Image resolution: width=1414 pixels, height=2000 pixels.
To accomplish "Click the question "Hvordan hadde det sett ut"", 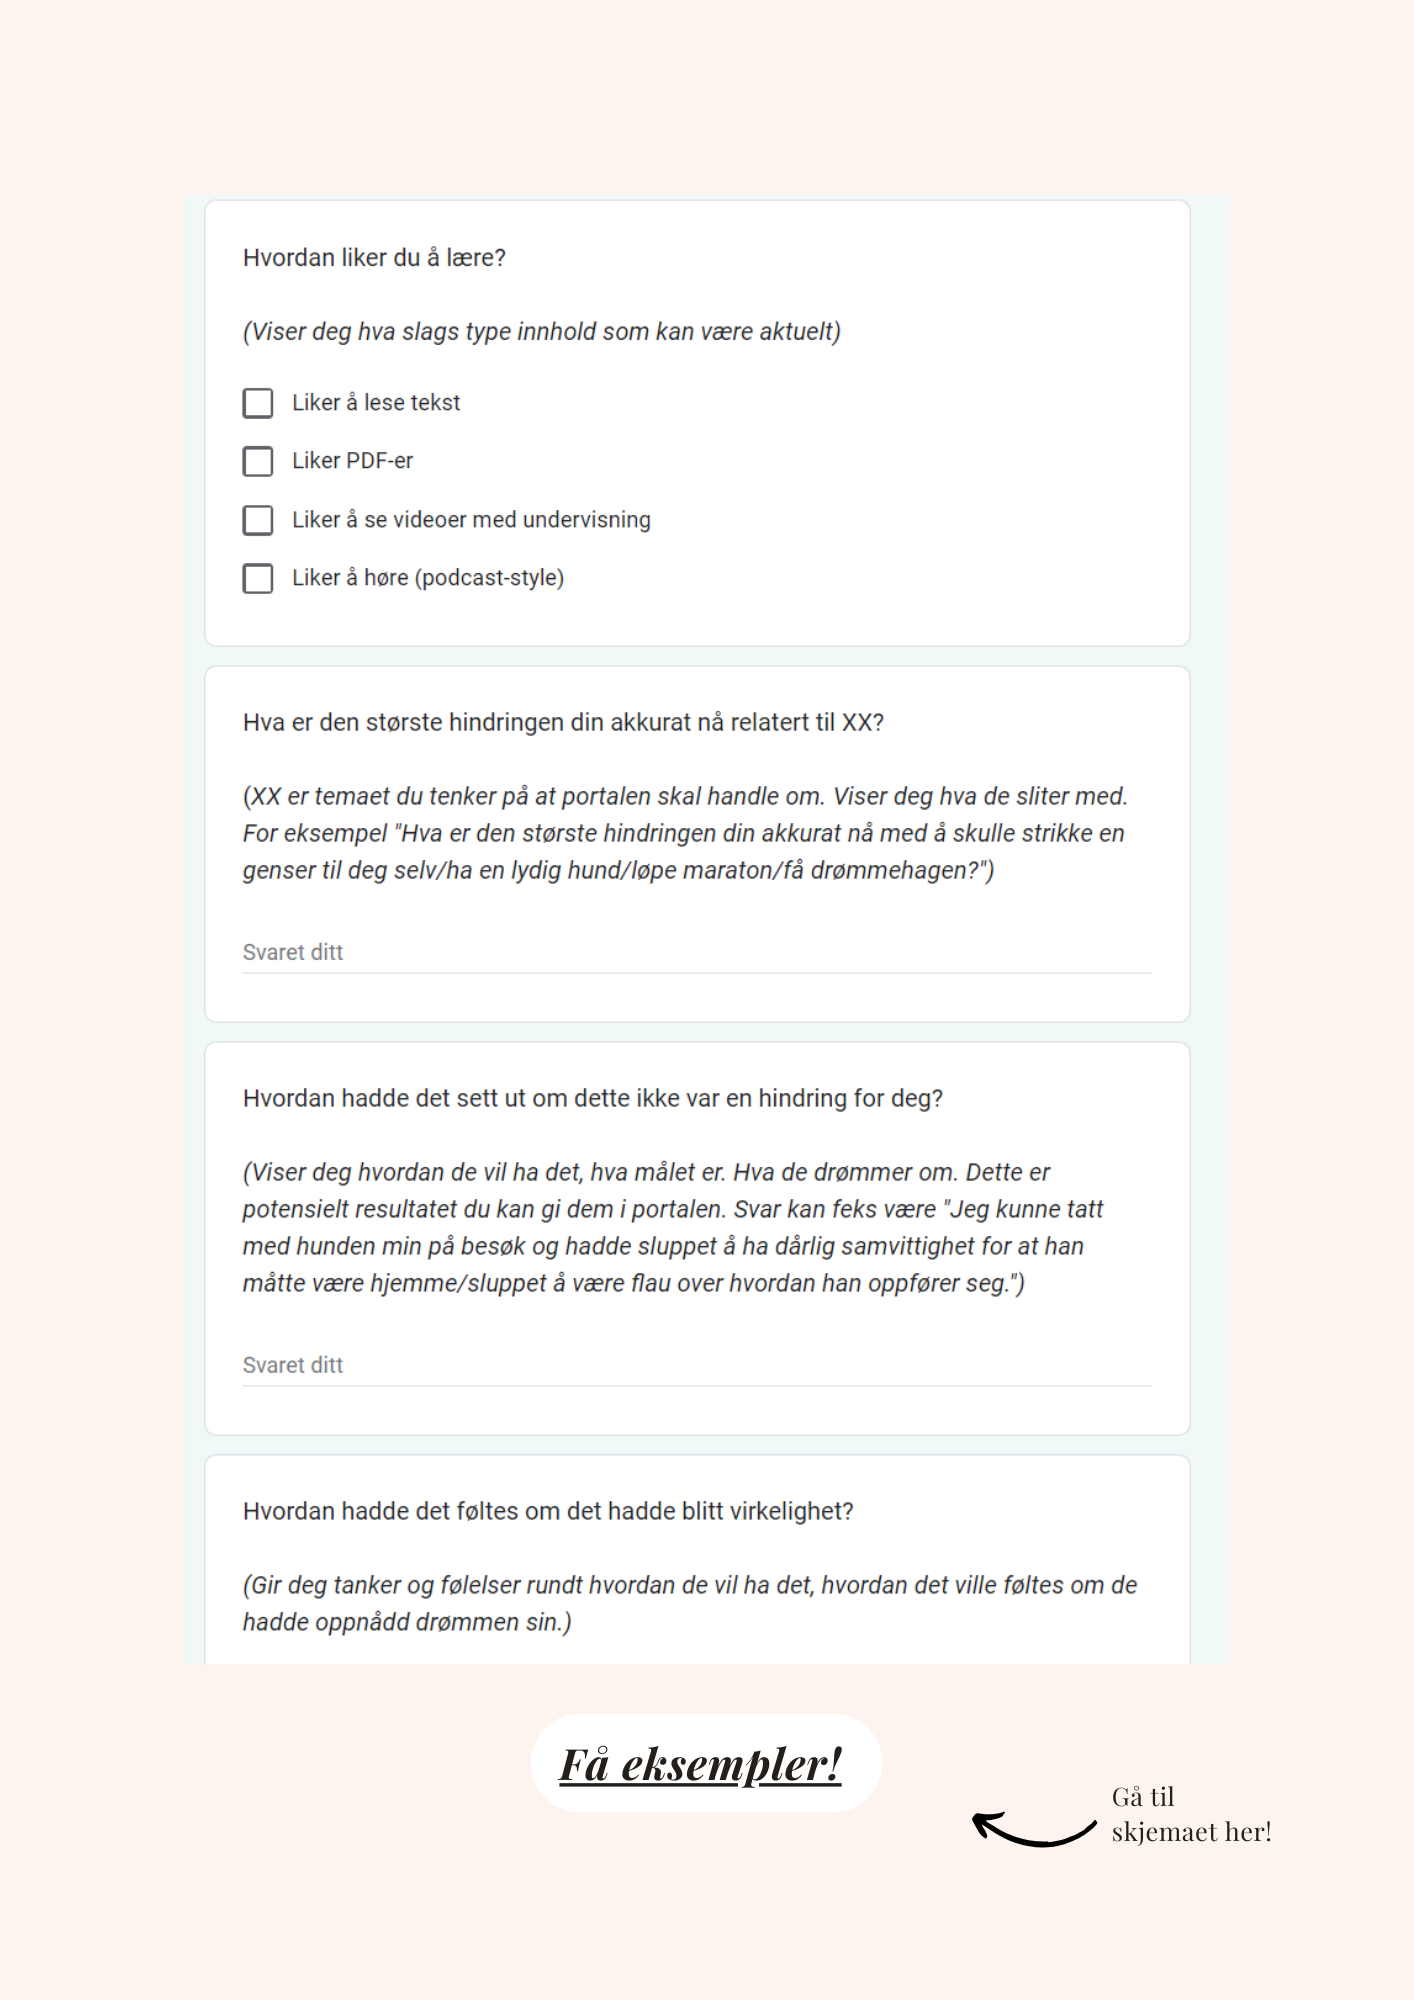I will click(x=593, y=1099).
